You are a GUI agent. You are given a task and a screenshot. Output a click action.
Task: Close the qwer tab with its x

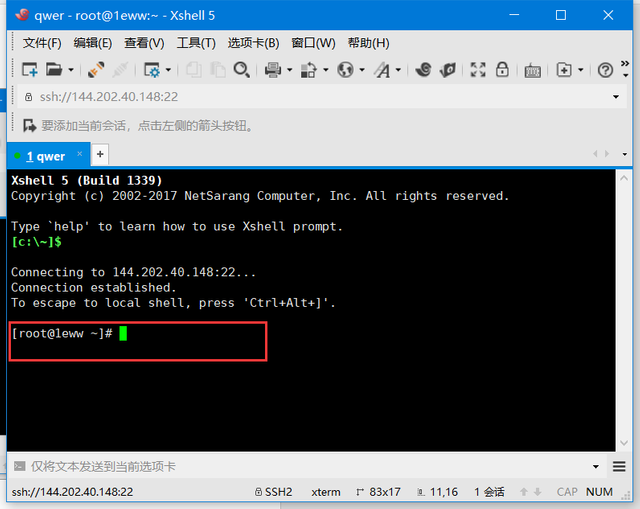(80, 154)
